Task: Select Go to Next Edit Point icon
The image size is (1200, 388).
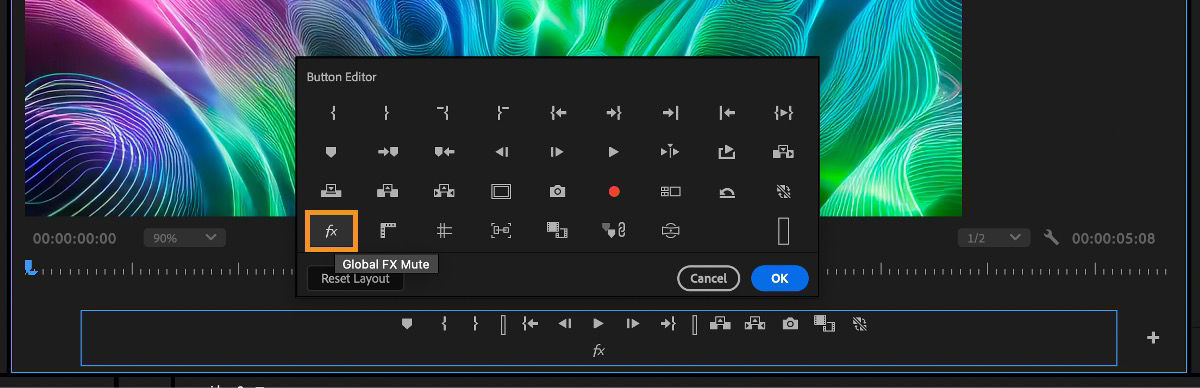Action: point(671,113)
